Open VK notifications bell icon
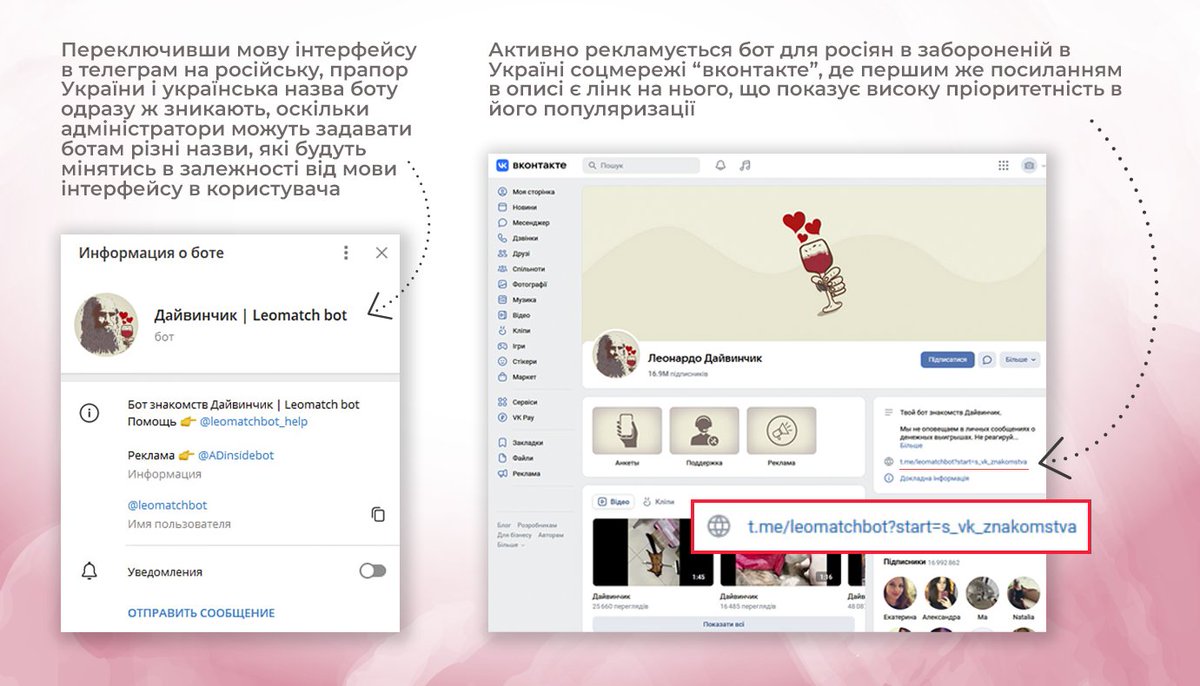The height and width of the screenshot is (686, 1200). click(x=720, y=165)
